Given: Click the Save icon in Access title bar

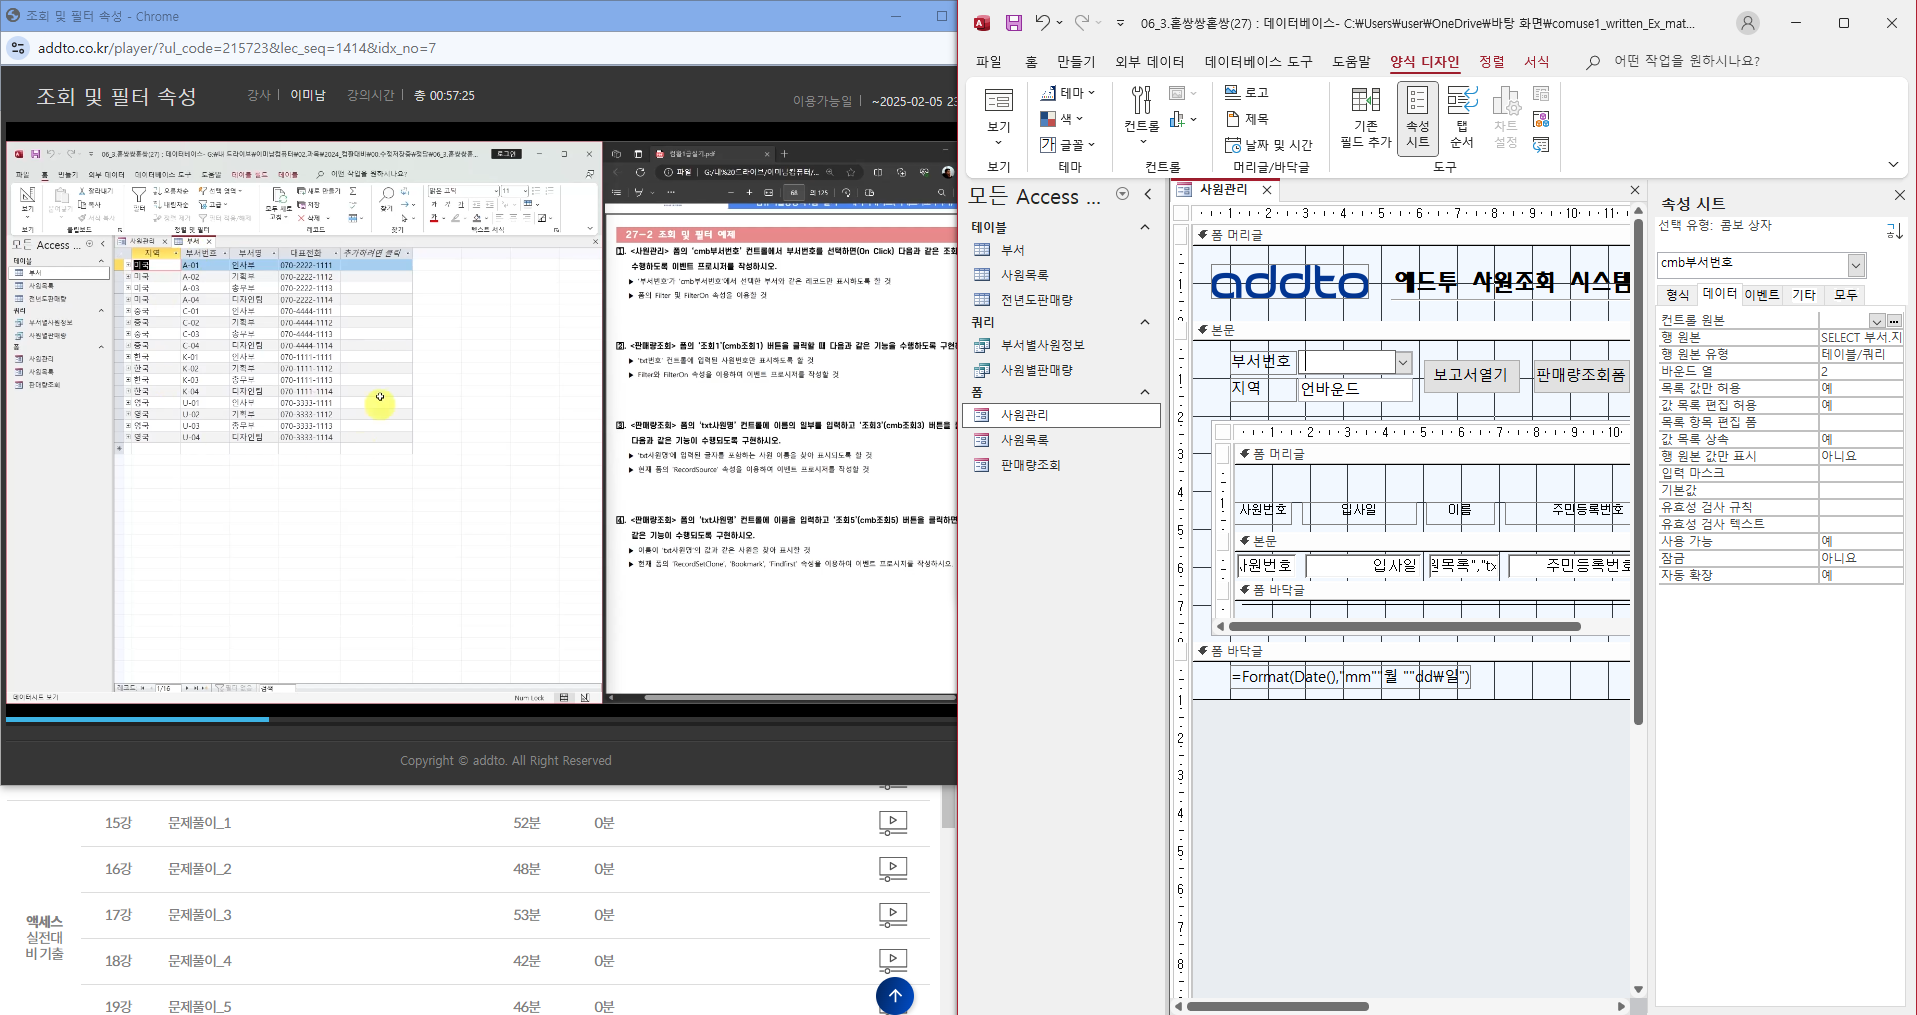Looking at the screenshot, I should click(1013, 23).
